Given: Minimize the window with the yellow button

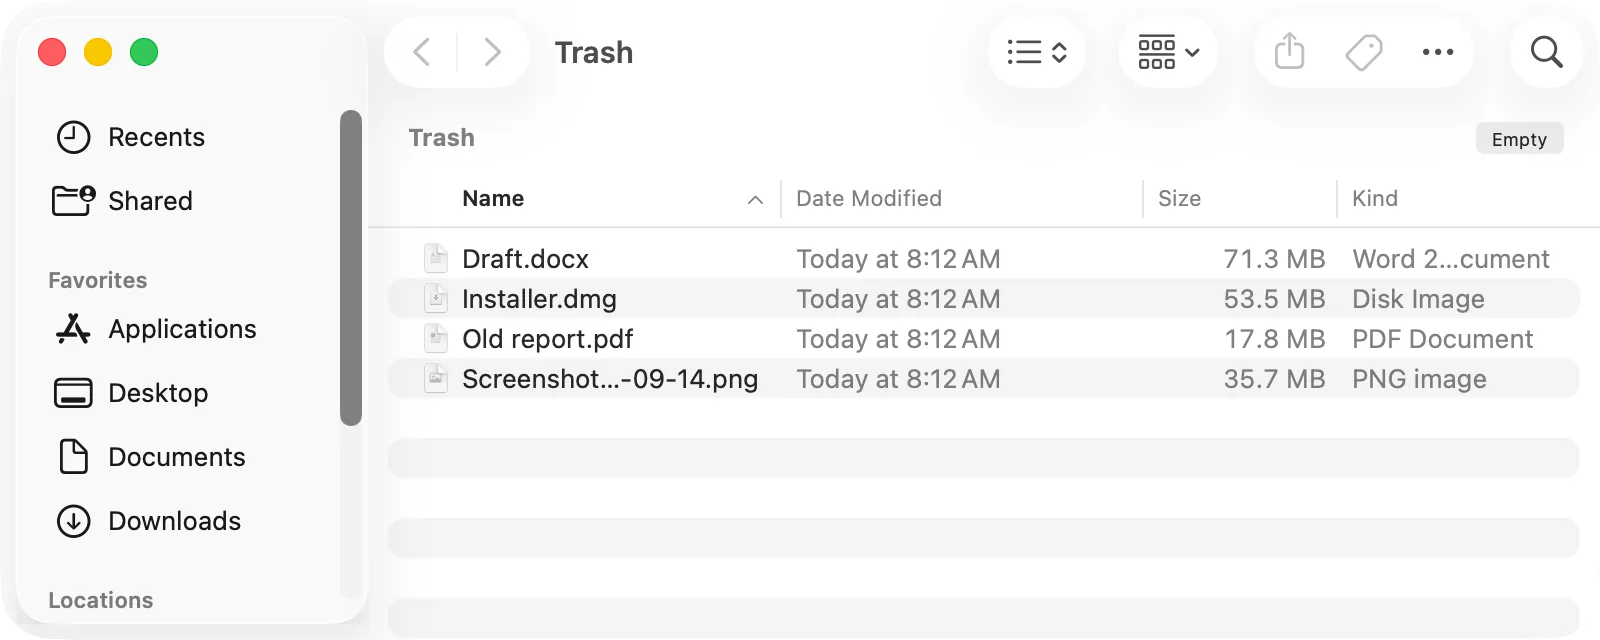Looking at the screenshot, I should (x=98, y=52).
